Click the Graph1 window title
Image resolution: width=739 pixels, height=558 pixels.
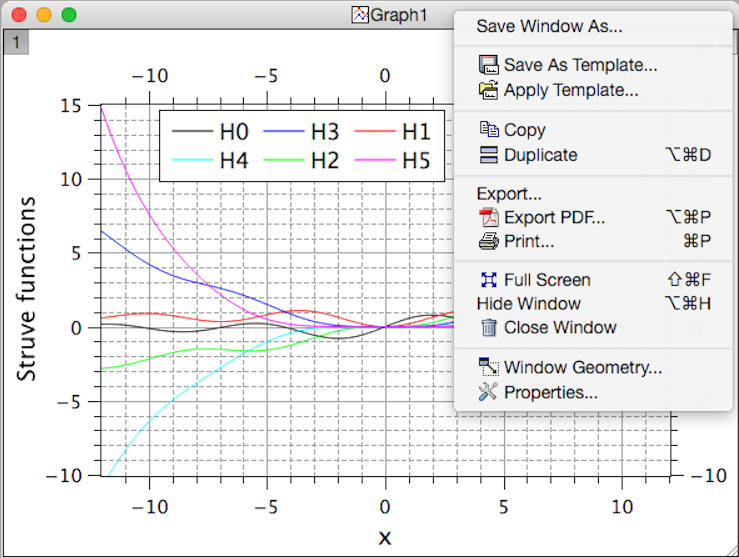click(x=398, y=15)
